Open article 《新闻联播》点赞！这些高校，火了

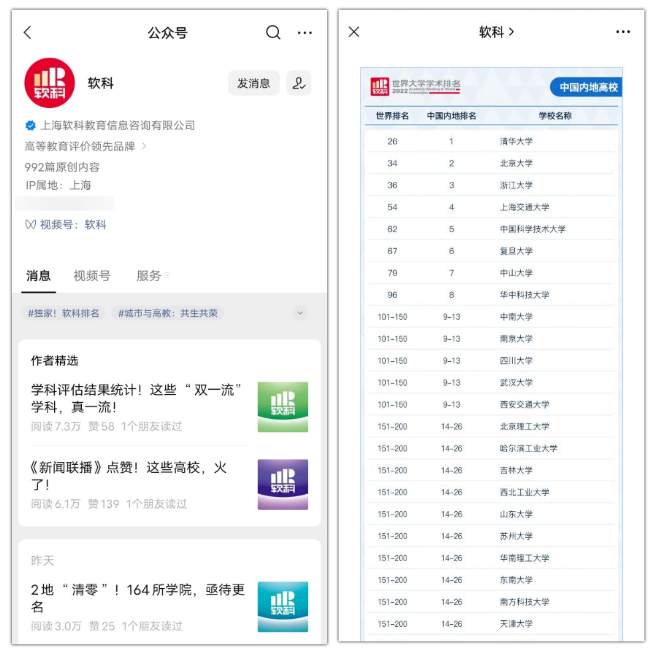129,475
